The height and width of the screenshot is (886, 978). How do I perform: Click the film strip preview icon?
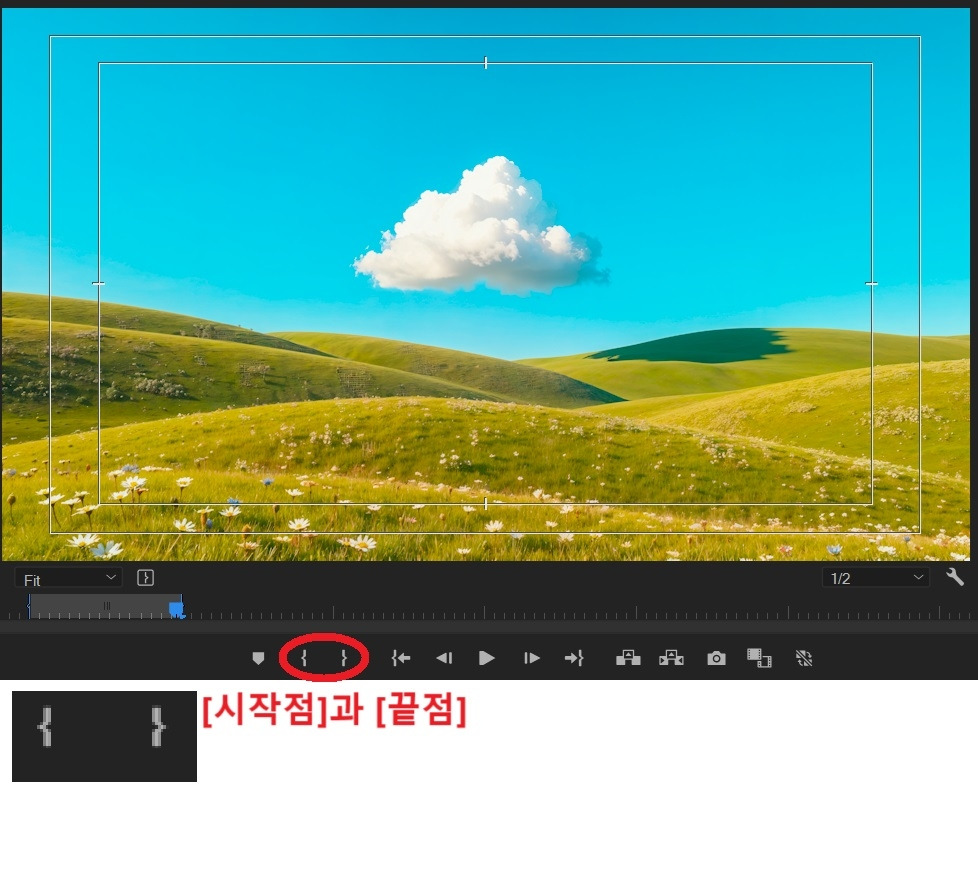pyautogui.click(x=759, y=658)
